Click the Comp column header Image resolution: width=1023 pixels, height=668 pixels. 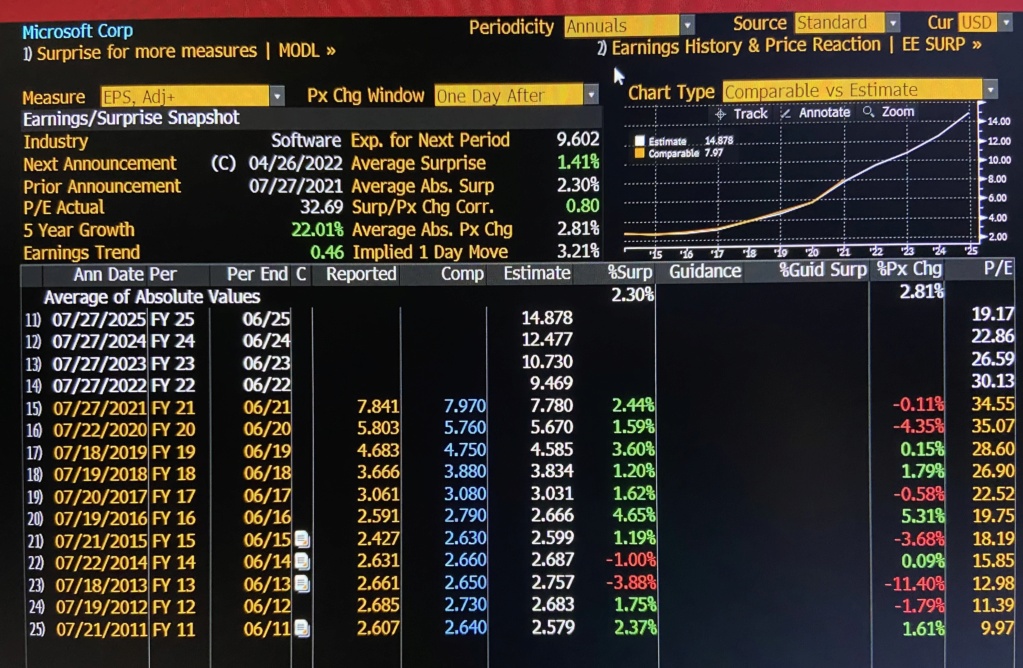(463, 273)
